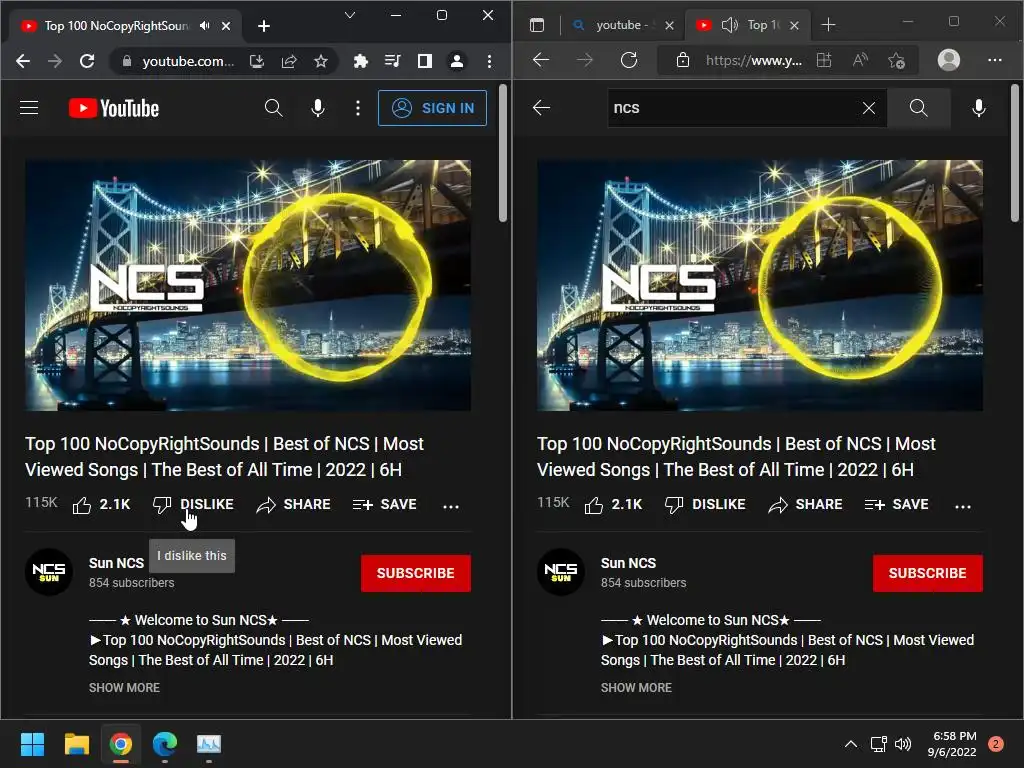The width and height of the screenshot is (1024, 768).
Task: Like the video in the Chrome window
Action: (x=101, y=505)
